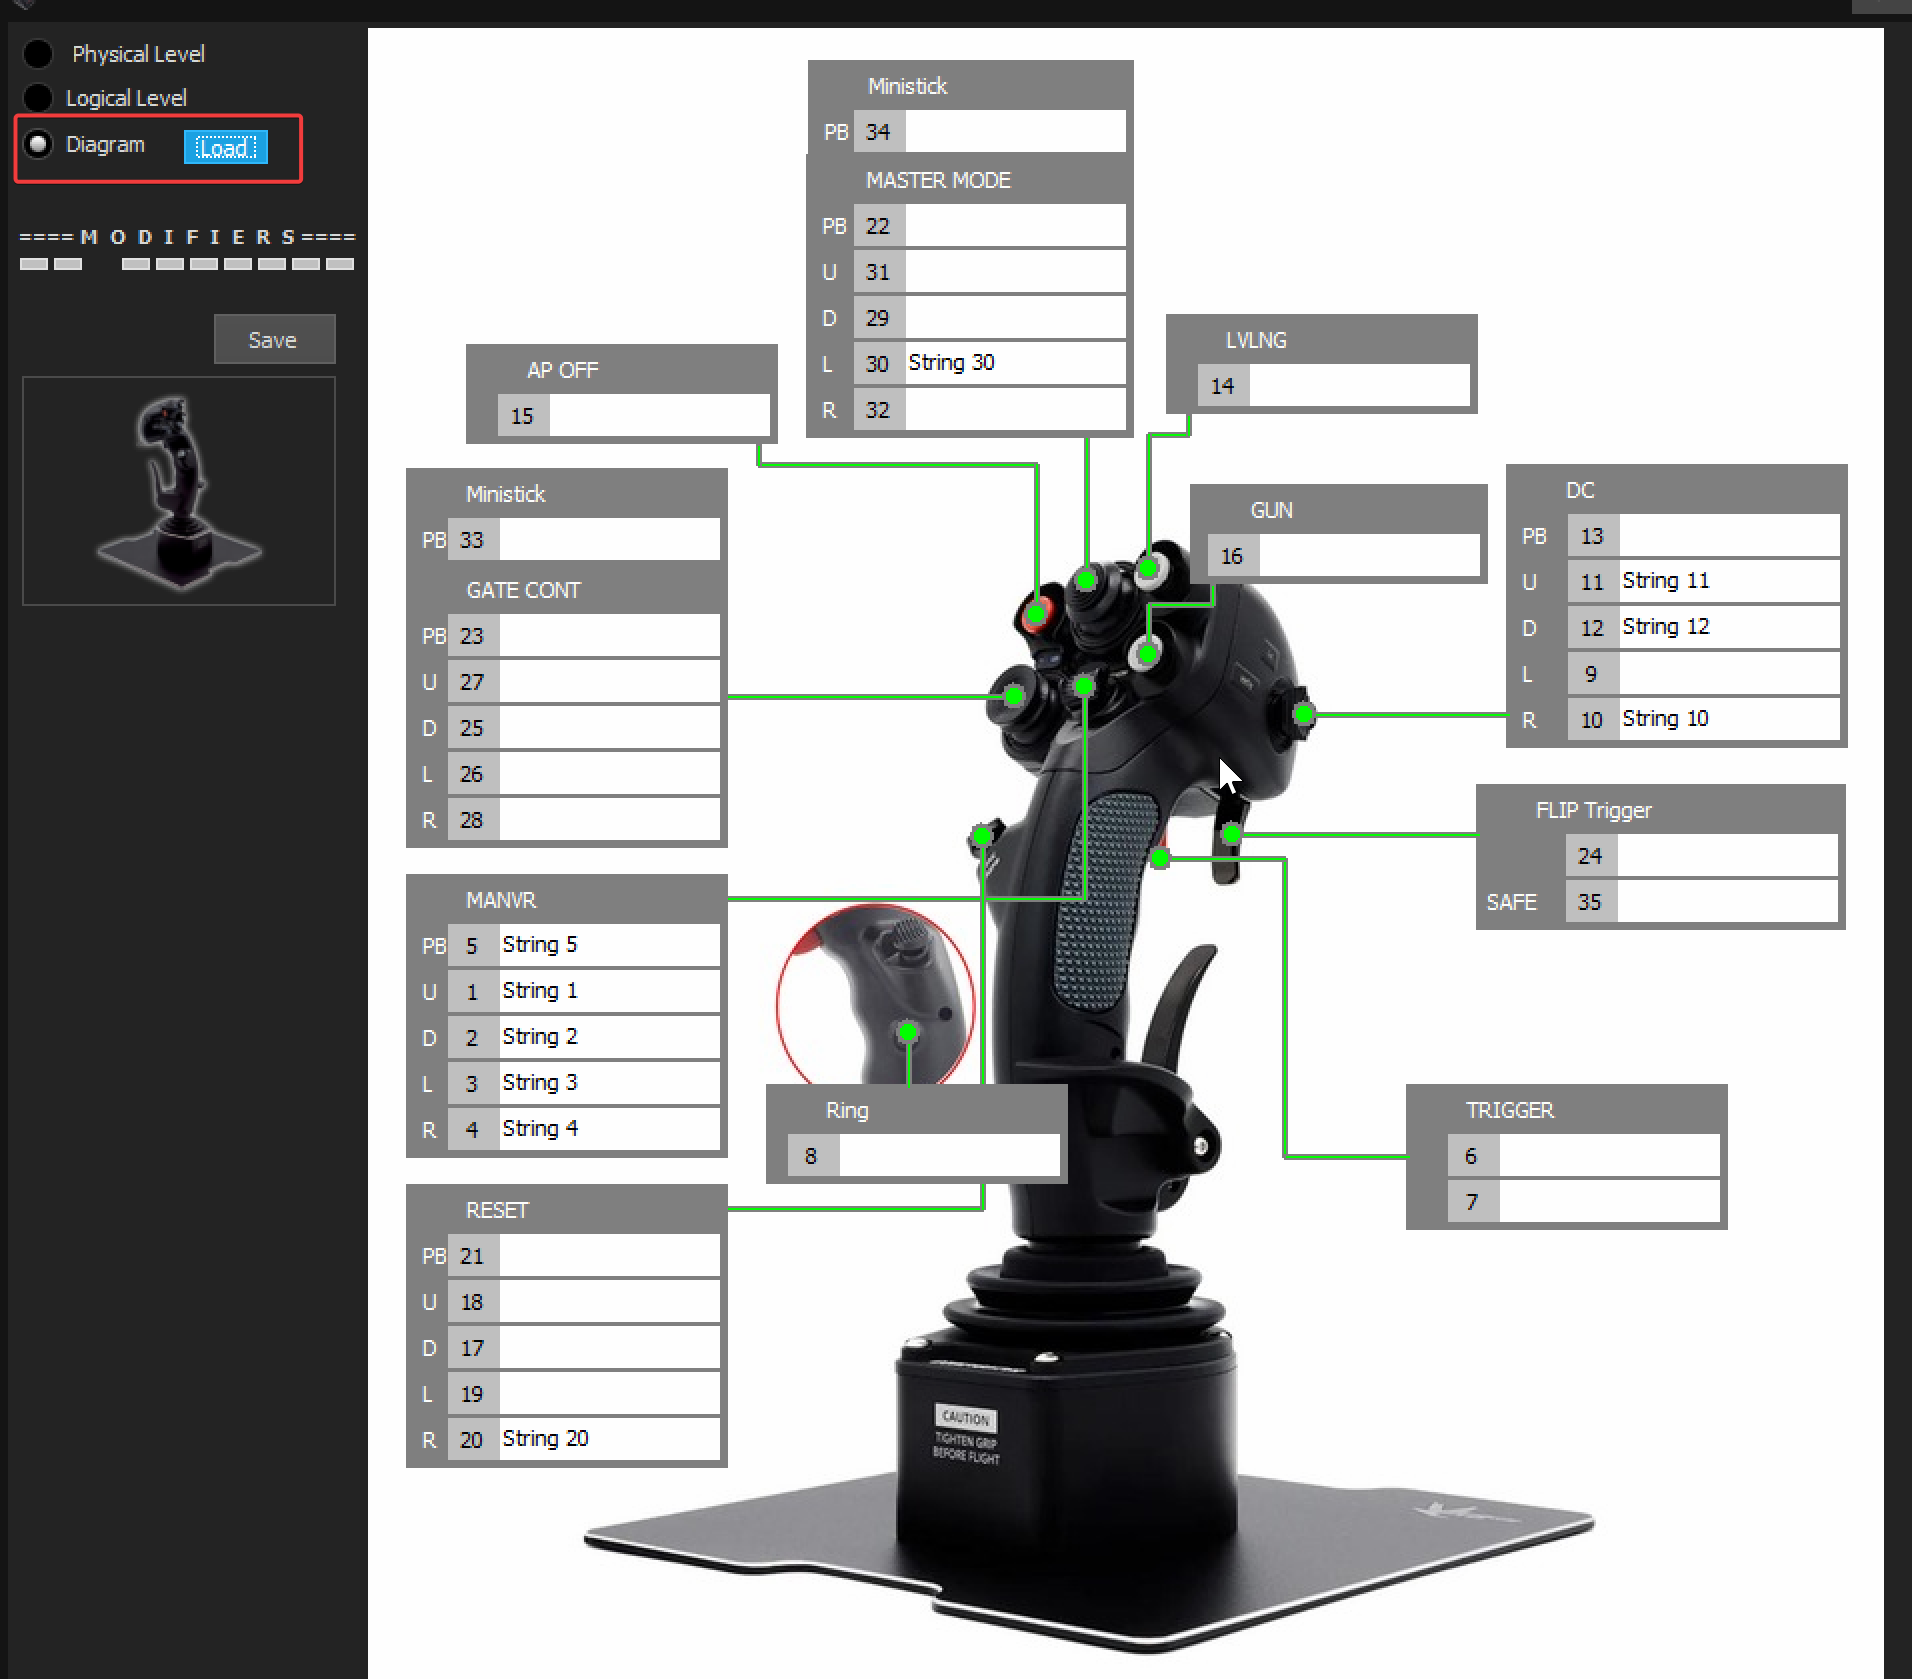Click the FLIP Trigger header label
The height and width of the screenshot is (1679, 1912).
[x=1594, y=810]
